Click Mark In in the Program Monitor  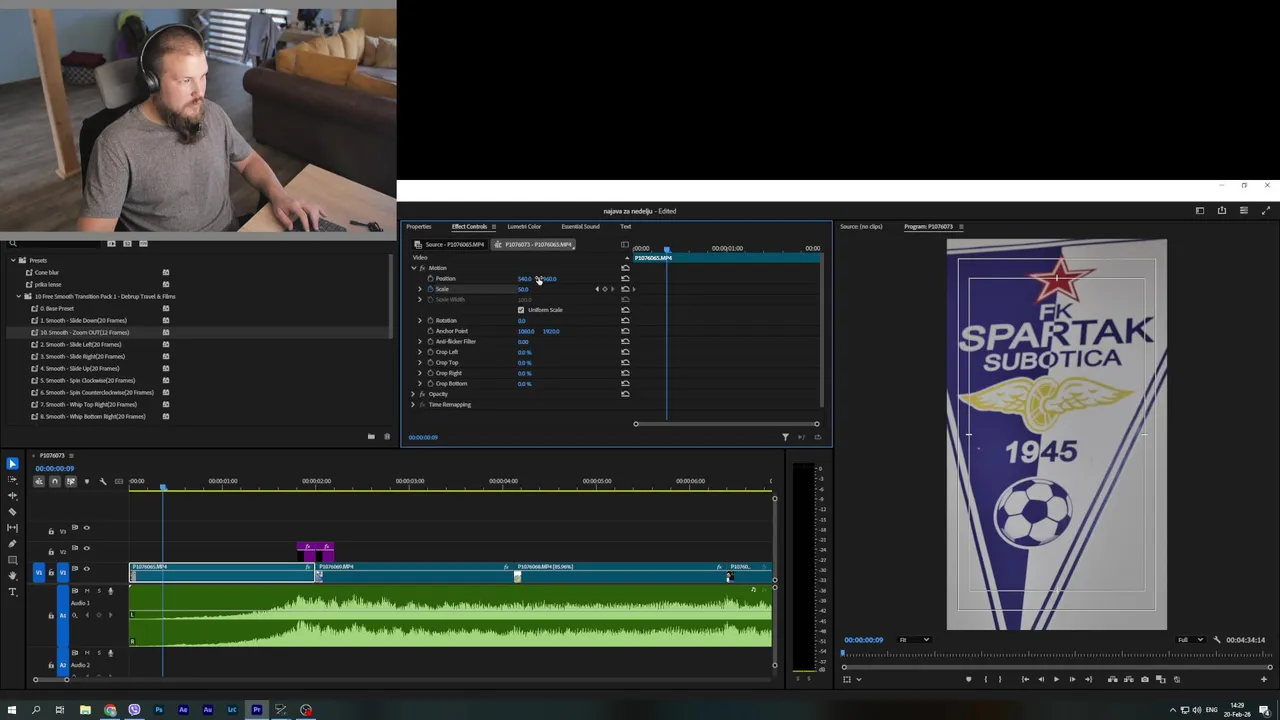(x=985, y=679)
